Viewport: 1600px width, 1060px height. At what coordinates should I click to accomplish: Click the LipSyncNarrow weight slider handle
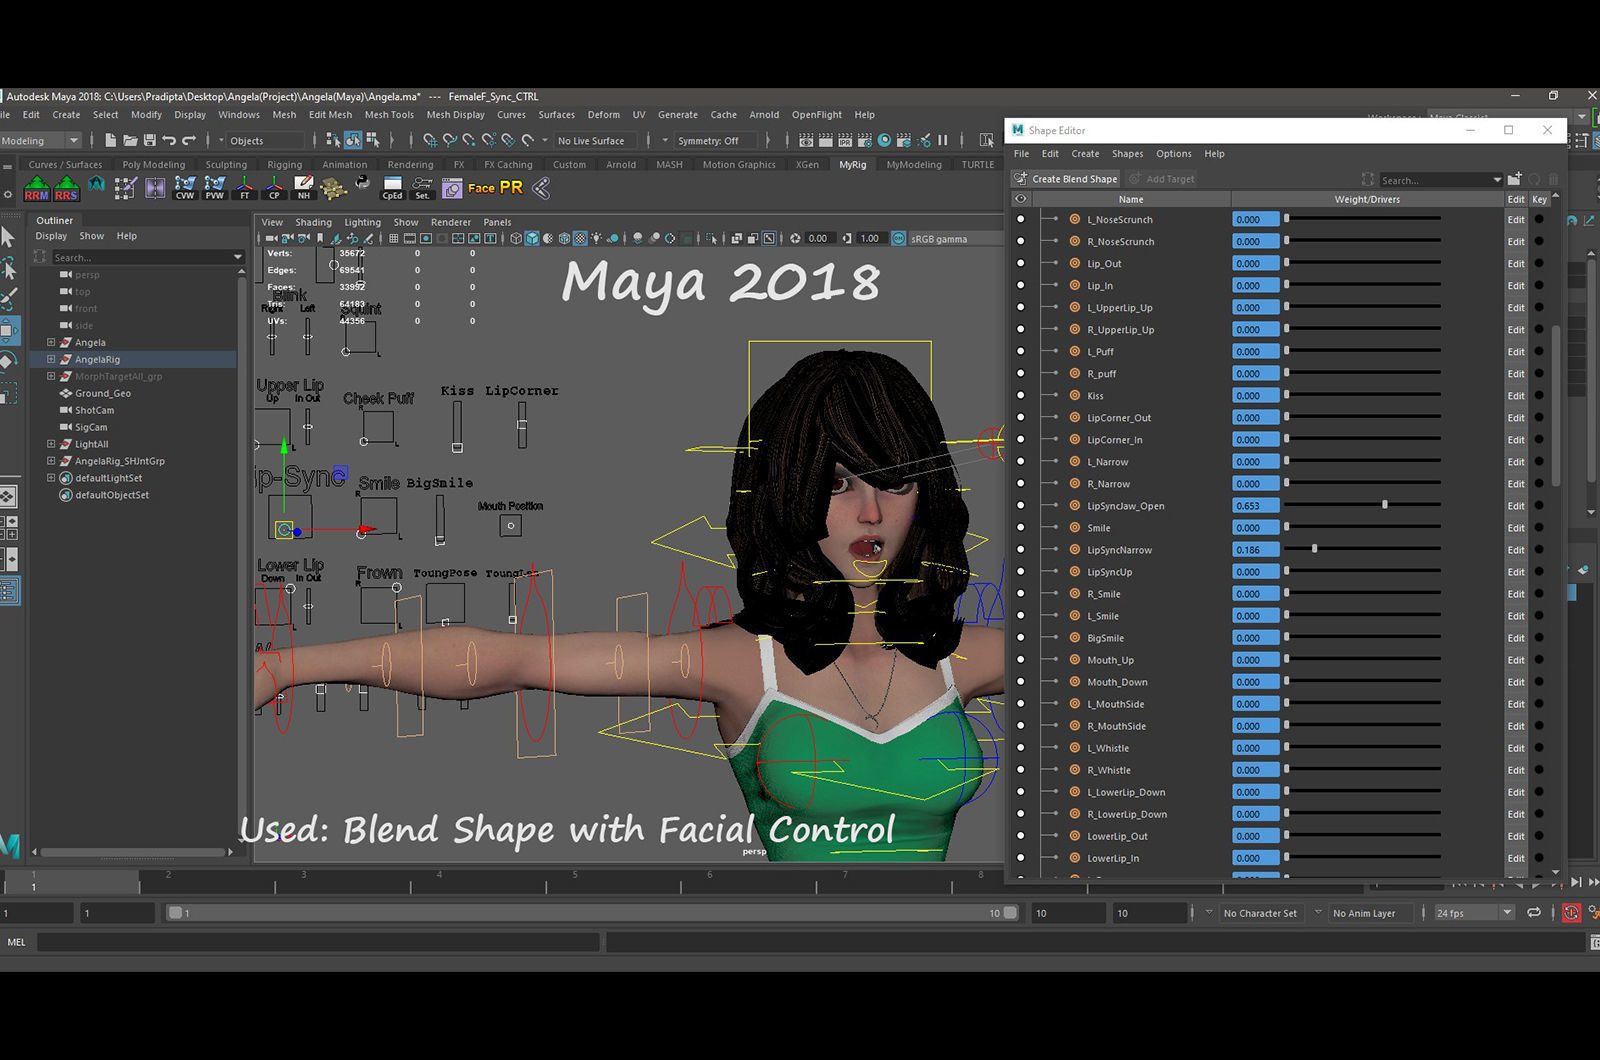tap(1314, 549)
